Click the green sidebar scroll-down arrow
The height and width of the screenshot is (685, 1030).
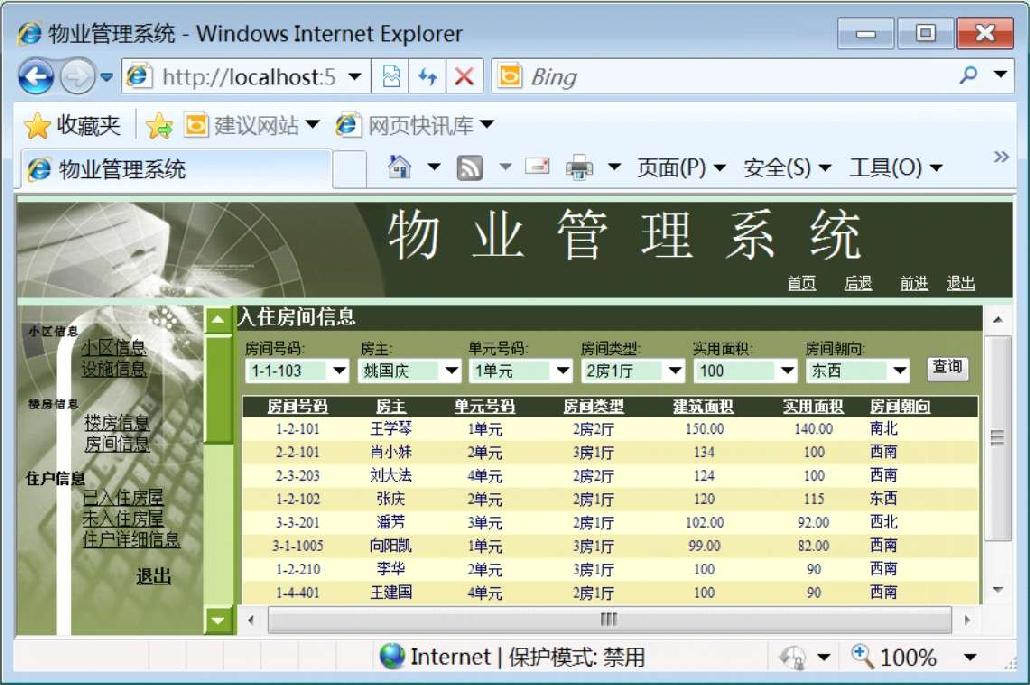coord(218,620)
